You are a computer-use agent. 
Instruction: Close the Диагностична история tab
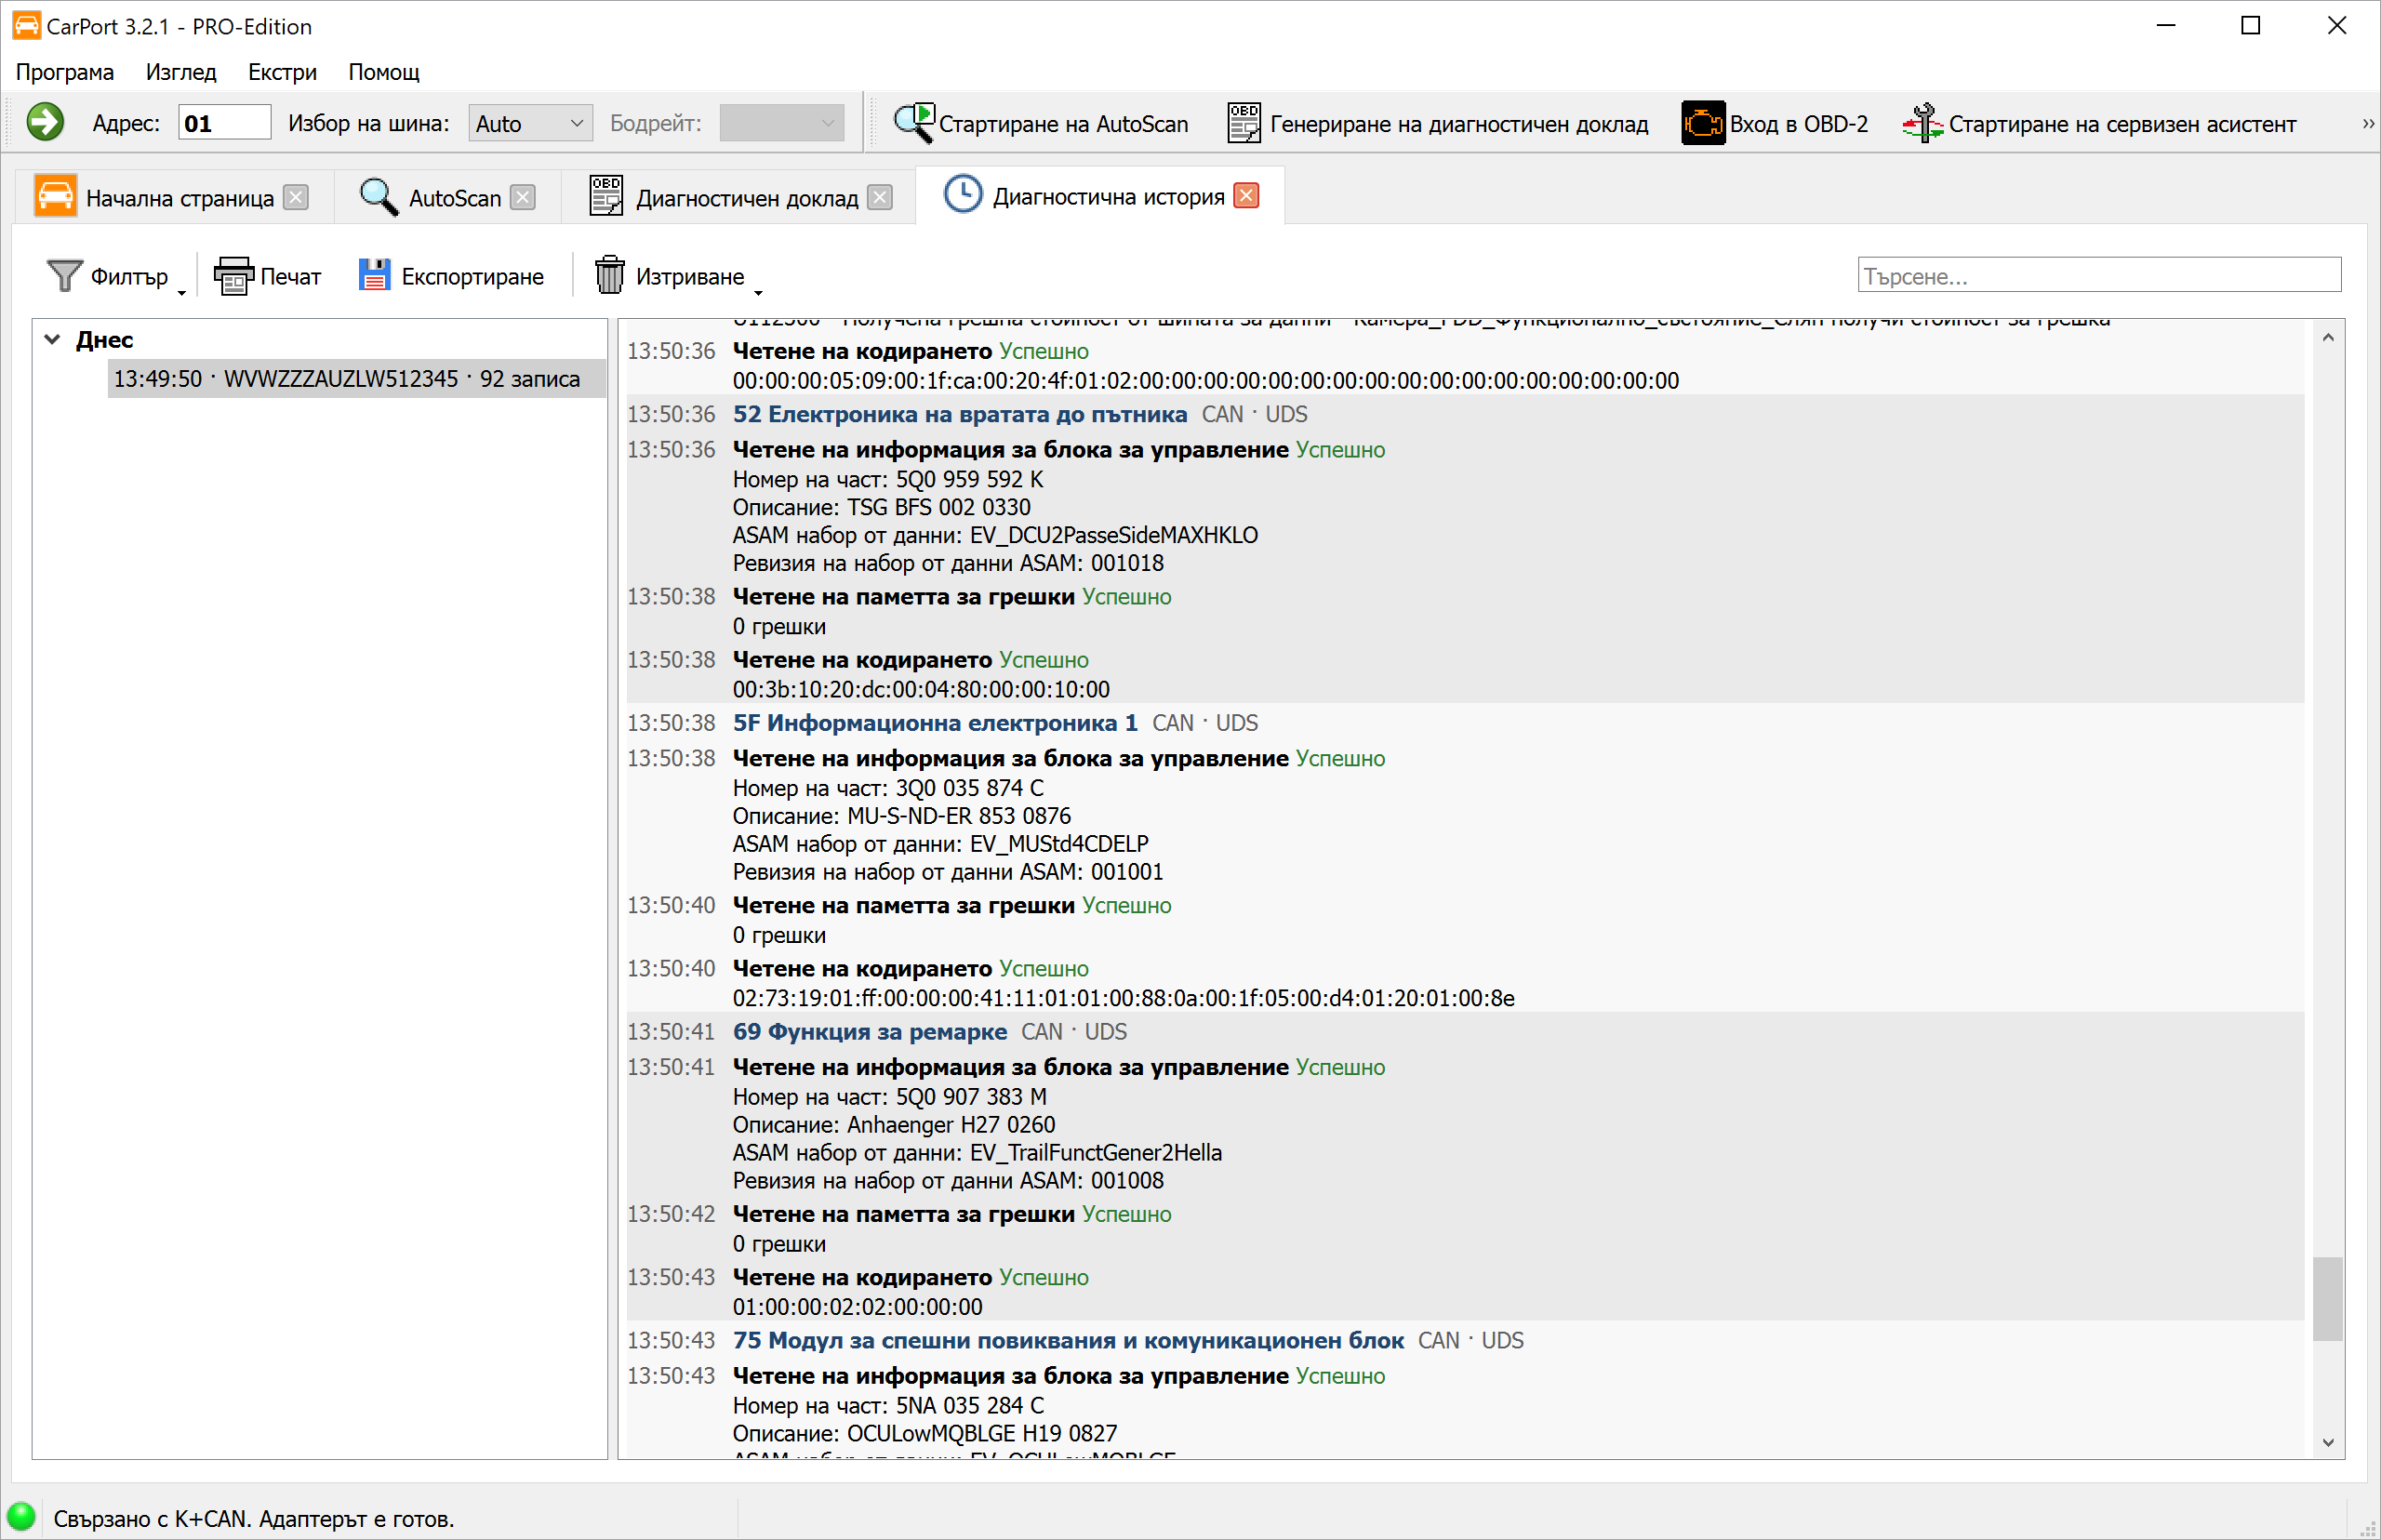(1246, 195)
